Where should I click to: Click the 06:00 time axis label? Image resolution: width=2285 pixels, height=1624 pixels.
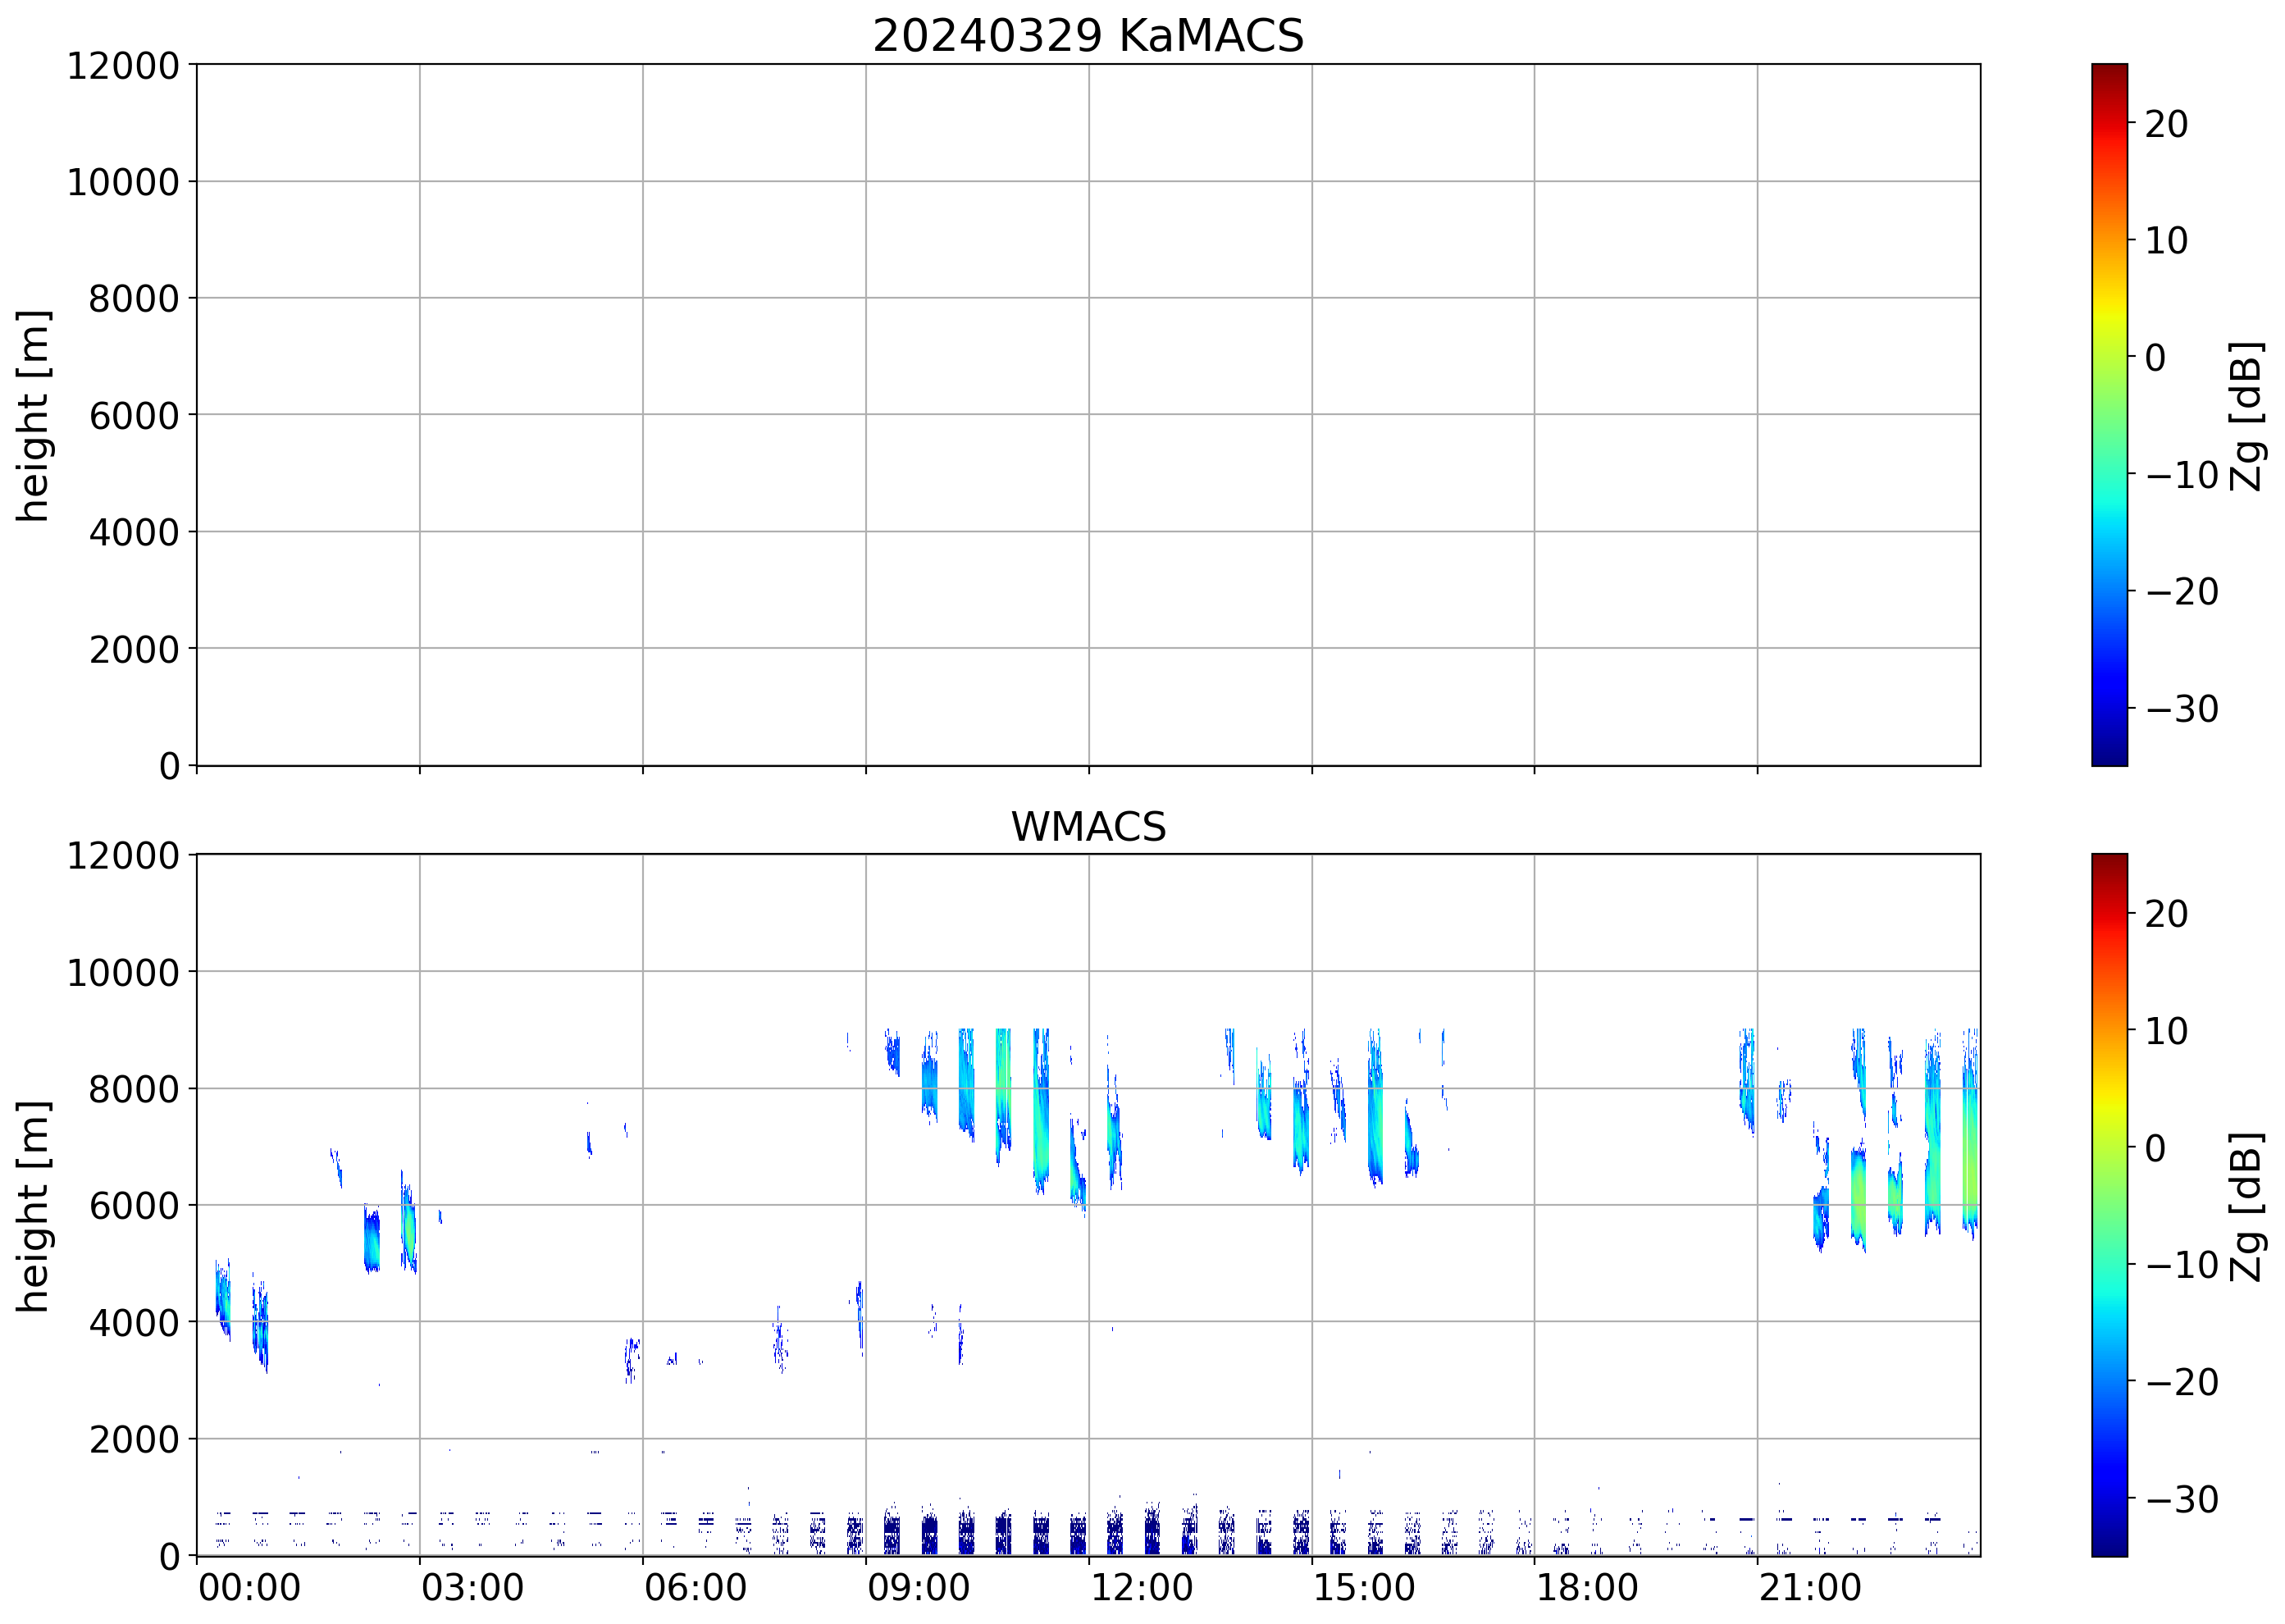tap(695, 1588)
